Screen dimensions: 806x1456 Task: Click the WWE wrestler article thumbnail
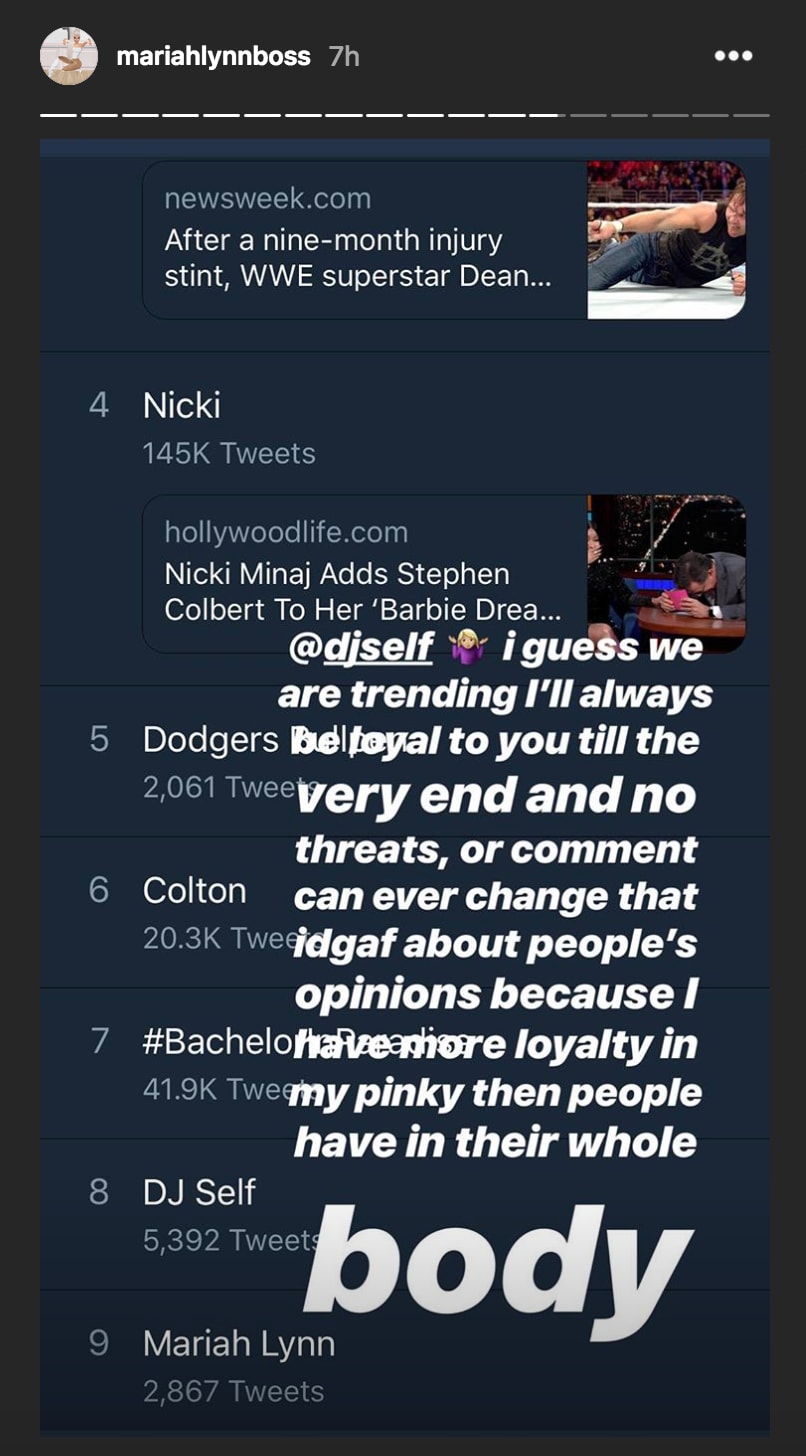click(x=666, y=240)
